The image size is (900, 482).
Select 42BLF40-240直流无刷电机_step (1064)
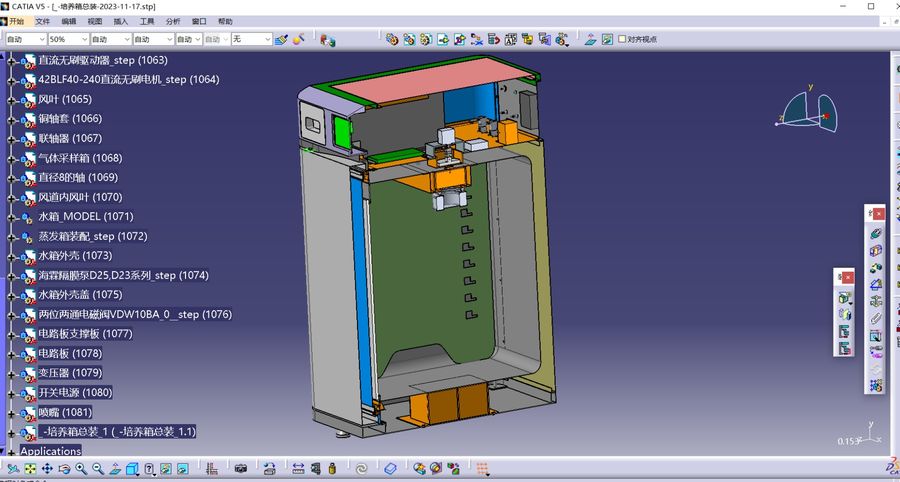[129, 79]
